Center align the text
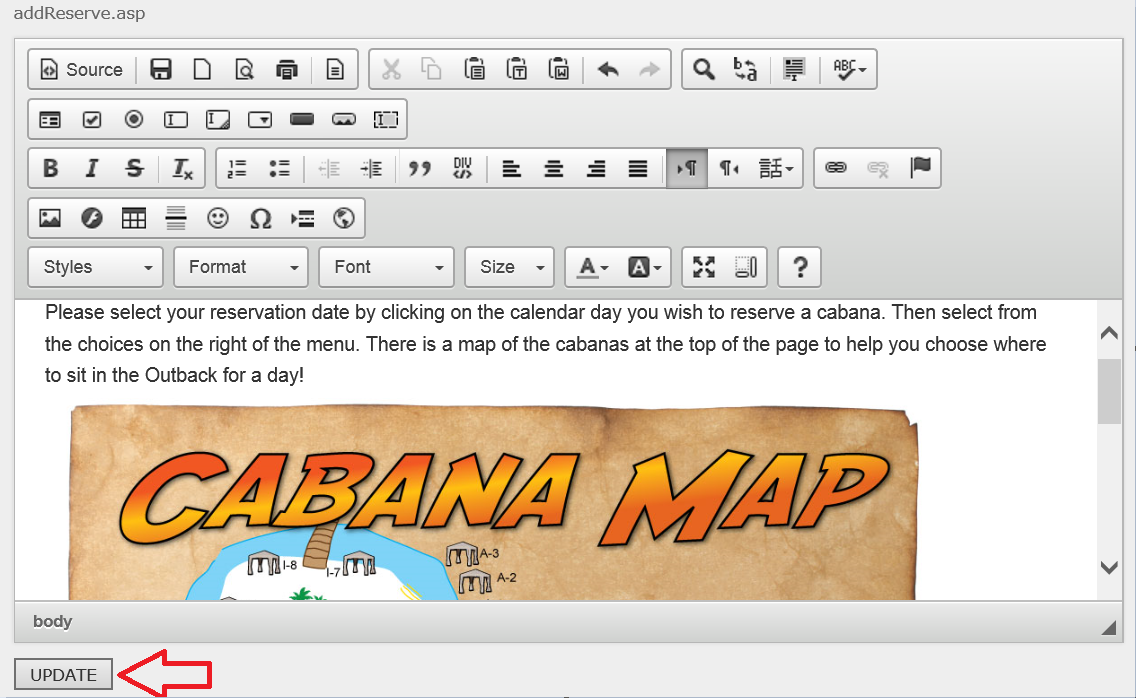This screenshot has width=1136, height=698. (554, 169)
